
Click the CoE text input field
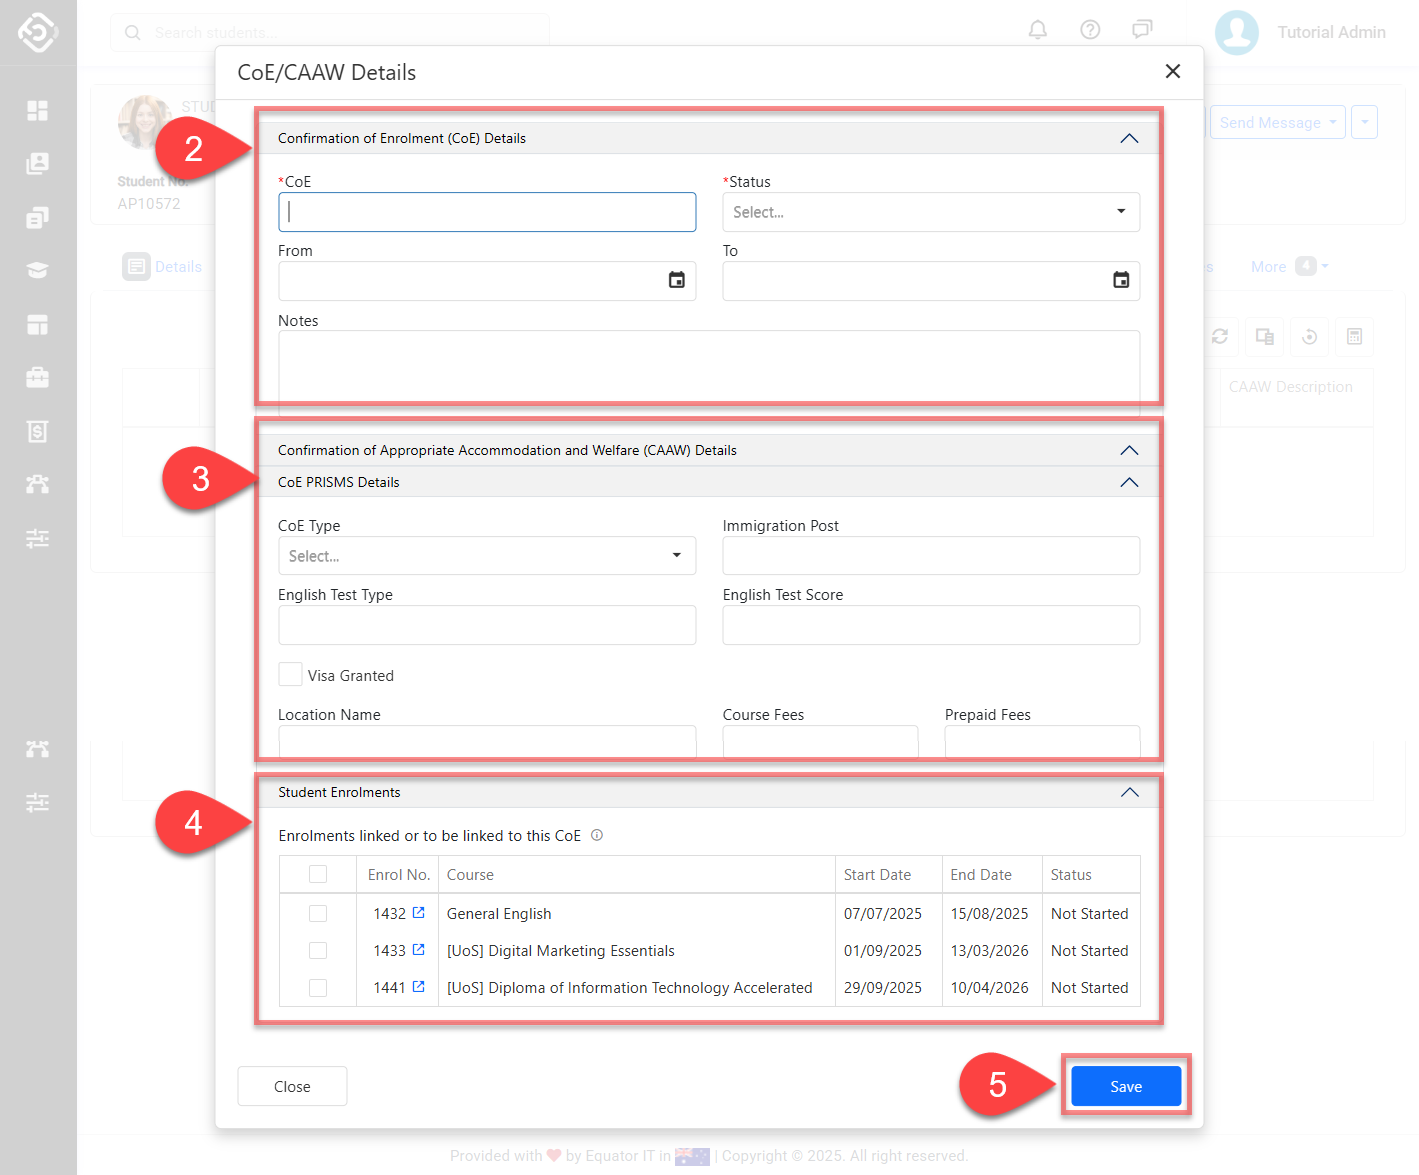point(487,212)
